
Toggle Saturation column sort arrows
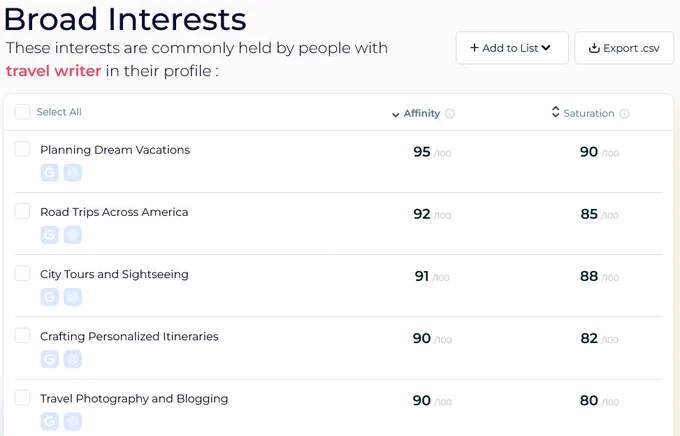(x=555, y=112)
